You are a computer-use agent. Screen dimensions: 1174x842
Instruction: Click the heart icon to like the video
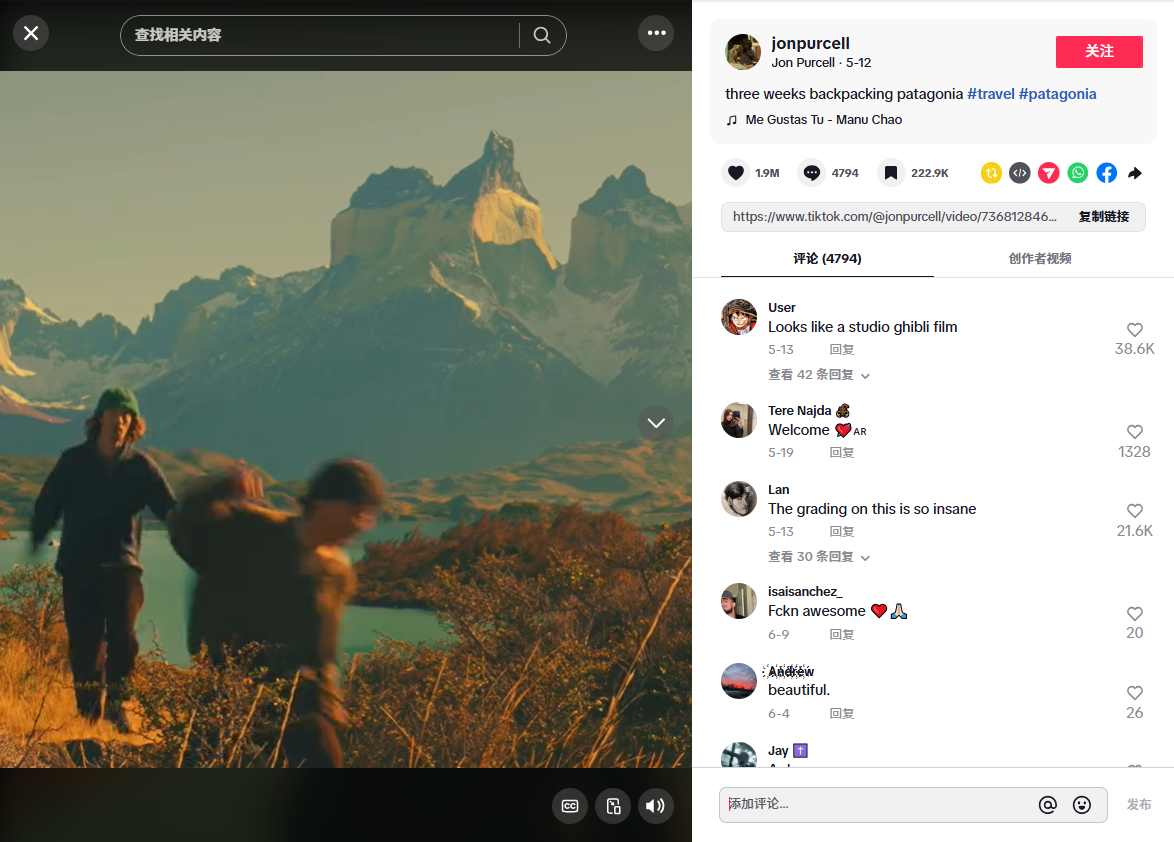tap(736, 173)
